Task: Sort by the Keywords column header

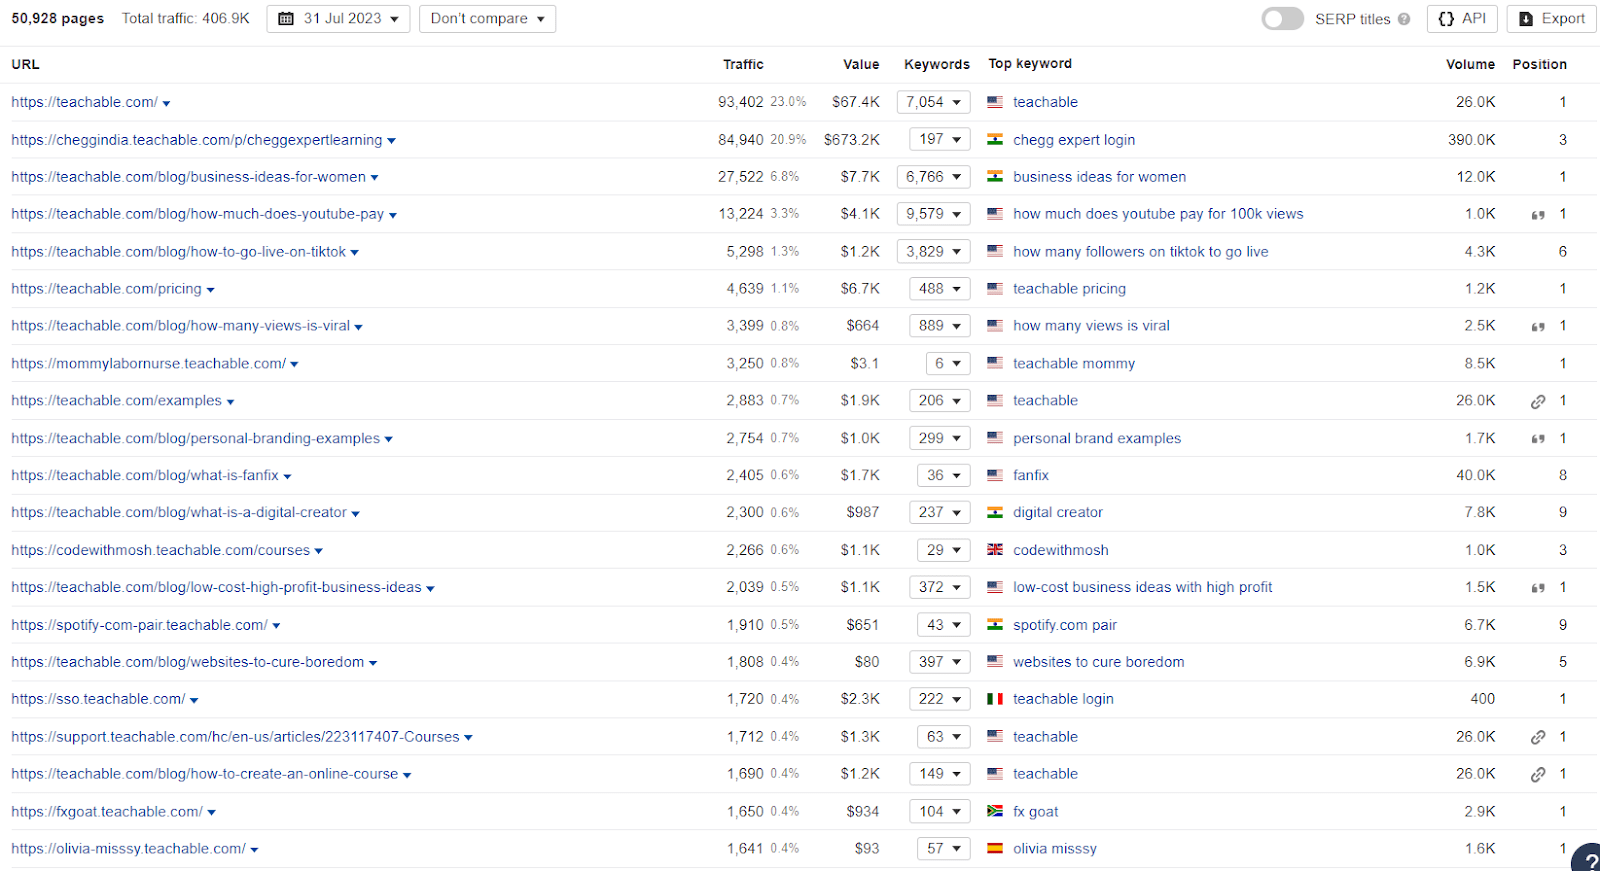Action: pyautogui.click(x=937, y=64)
